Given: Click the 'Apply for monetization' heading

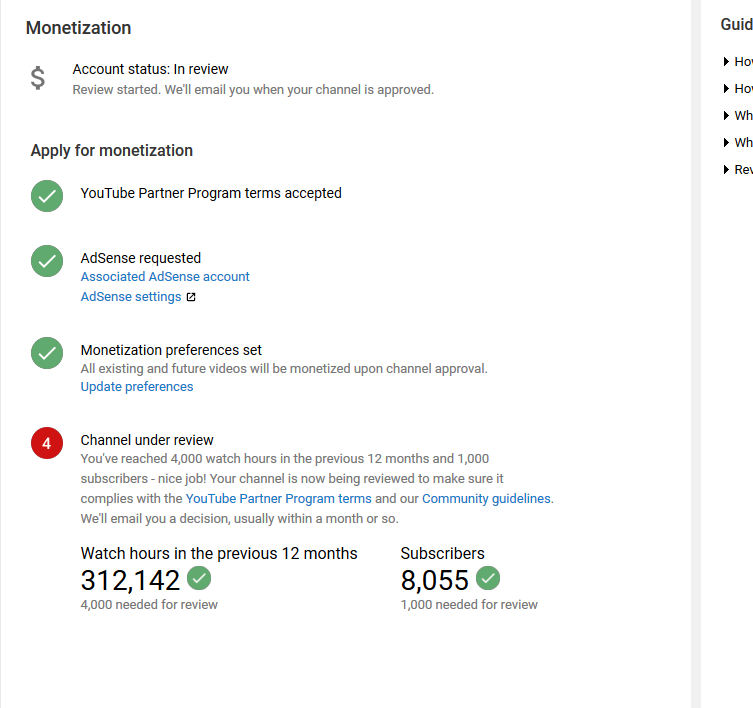Looking at the screenshot, I should point(112,150).
